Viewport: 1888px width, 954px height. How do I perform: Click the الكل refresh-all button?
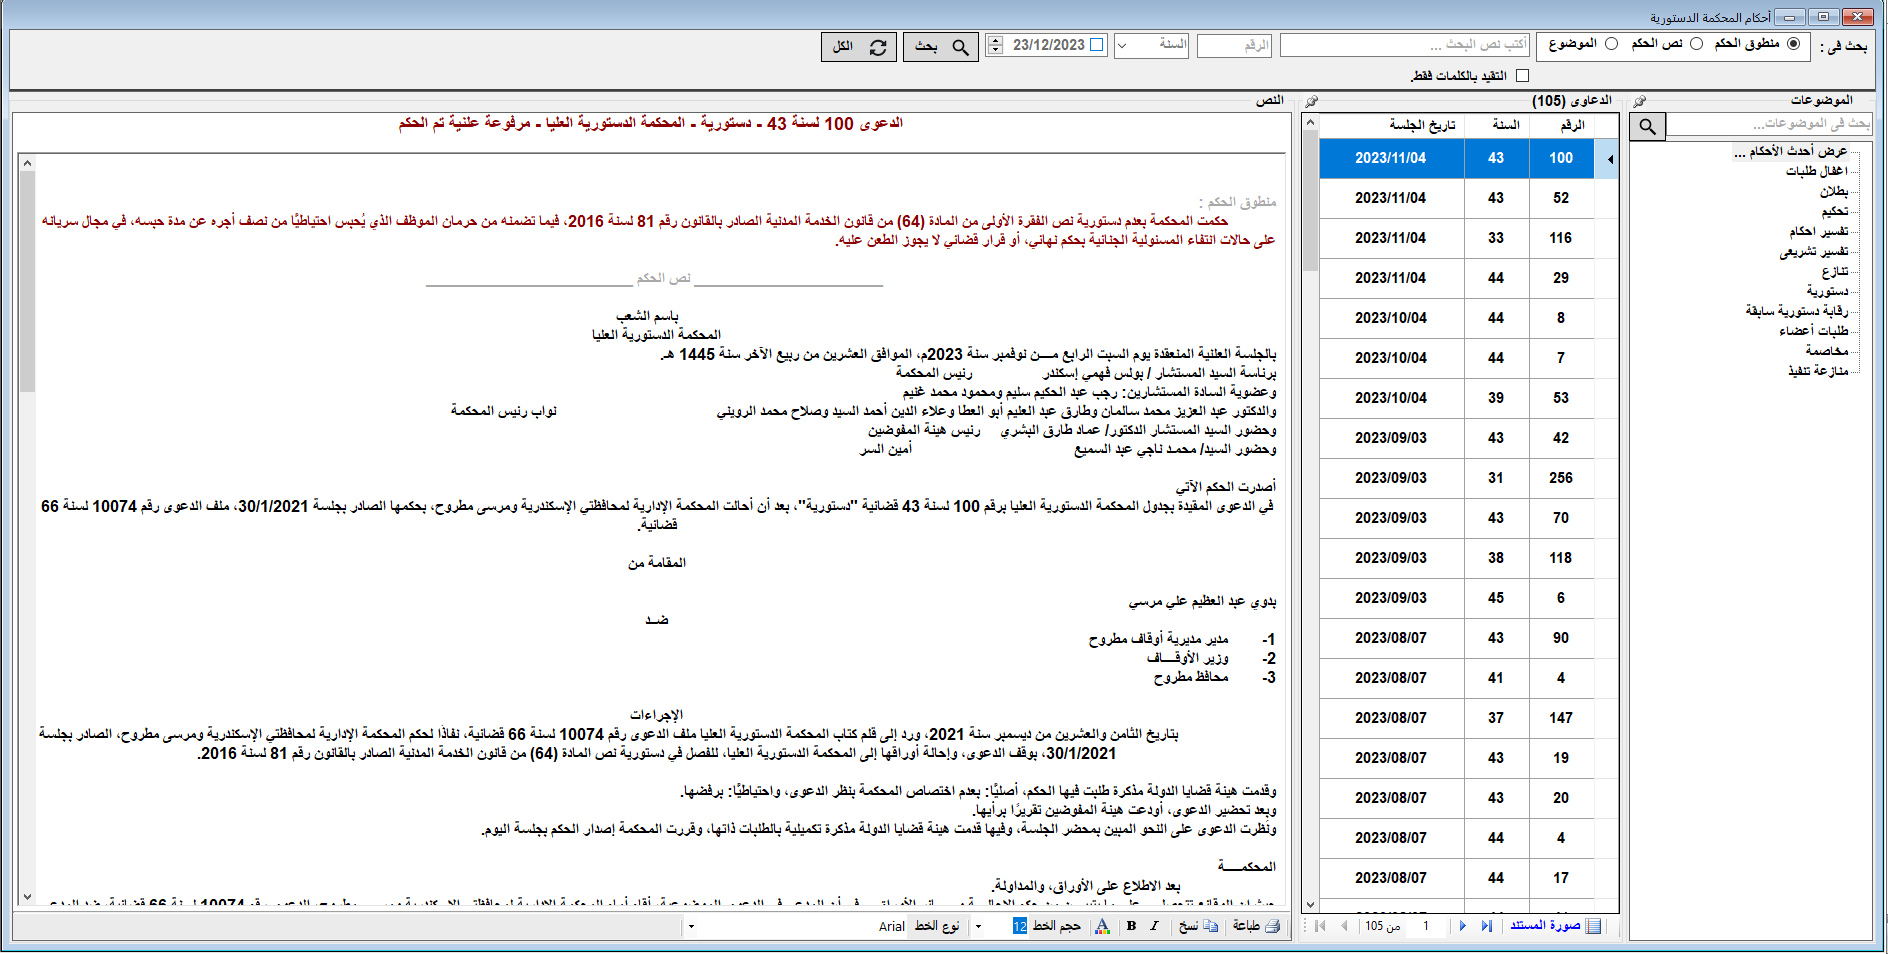point(860,47)
